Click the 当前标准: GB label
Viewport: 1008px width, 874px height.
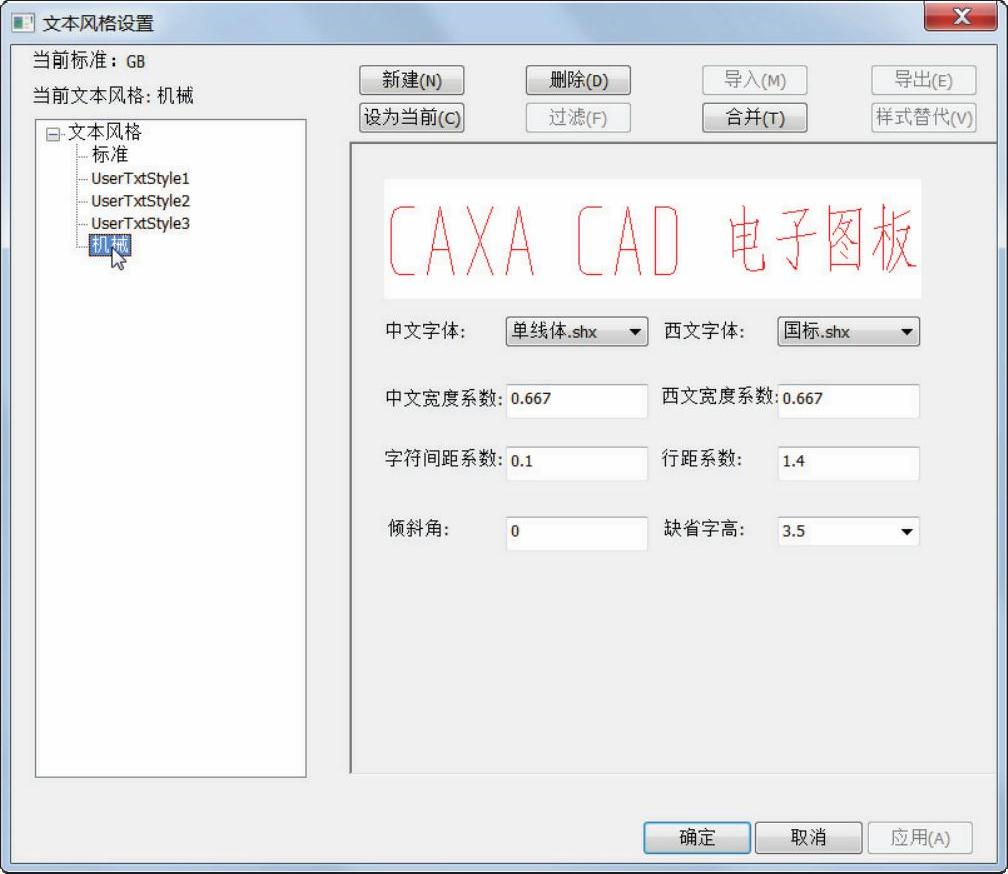[89, 61]
